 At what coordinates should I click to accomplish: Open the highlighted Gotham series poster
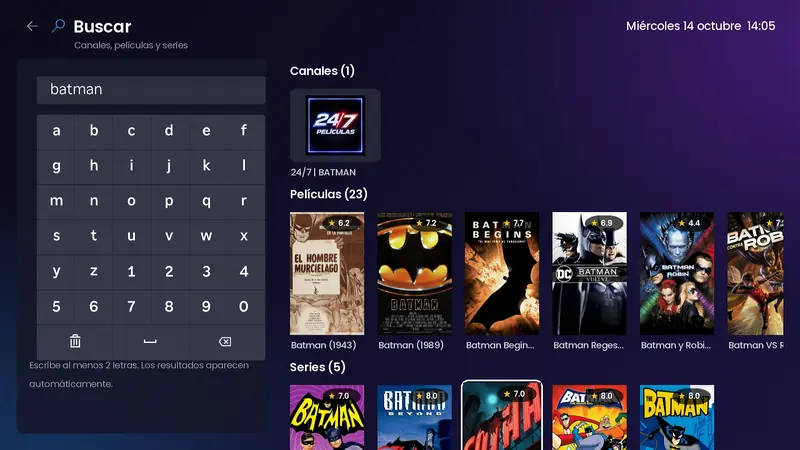(x=502, y=416)
